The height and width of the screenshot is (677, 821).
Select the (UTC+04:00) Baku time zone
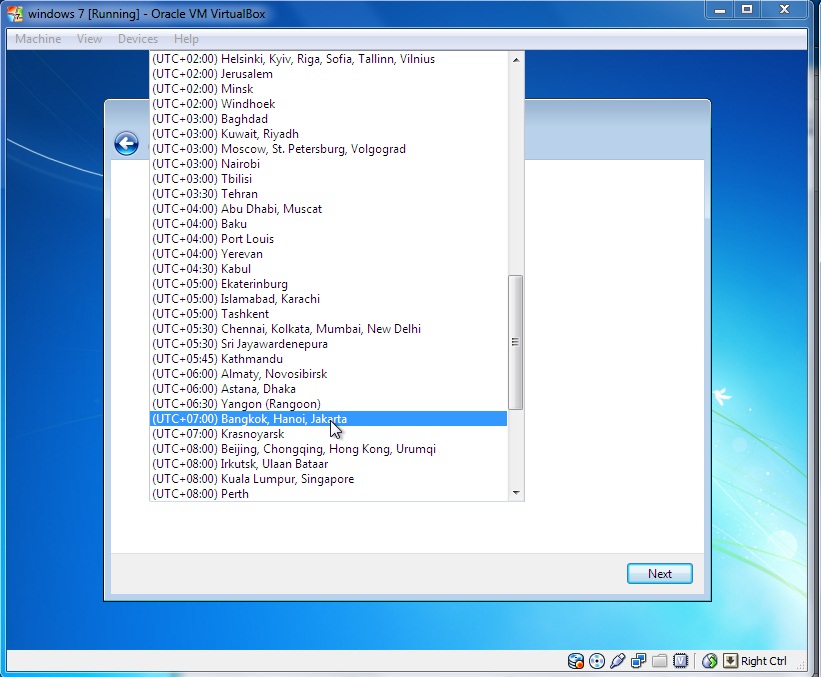[328, 224]
